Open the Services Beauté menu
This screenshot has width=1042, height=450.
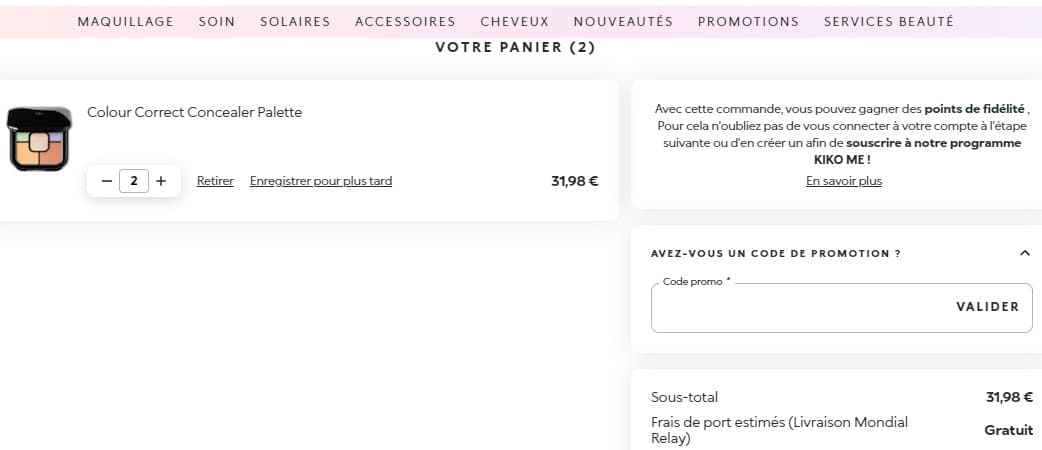click(x=888, y=21)
